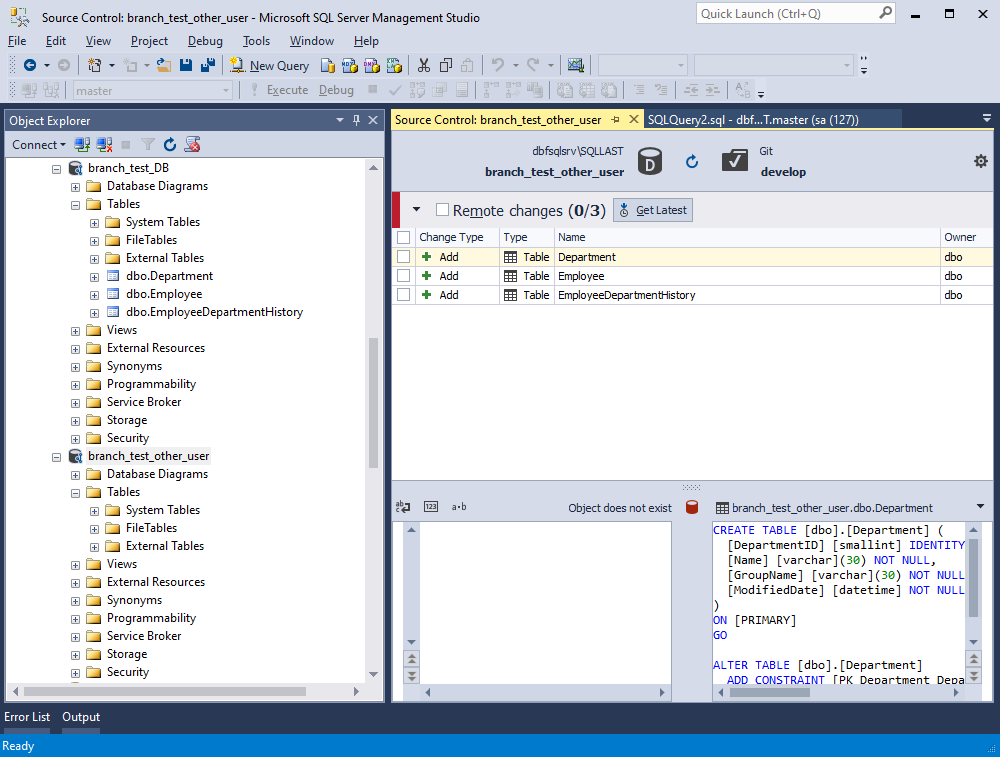The width and height of the screenshot is (1000, 757).
Task: Check the Employee table row checkbox
Action: pos(403,276)
